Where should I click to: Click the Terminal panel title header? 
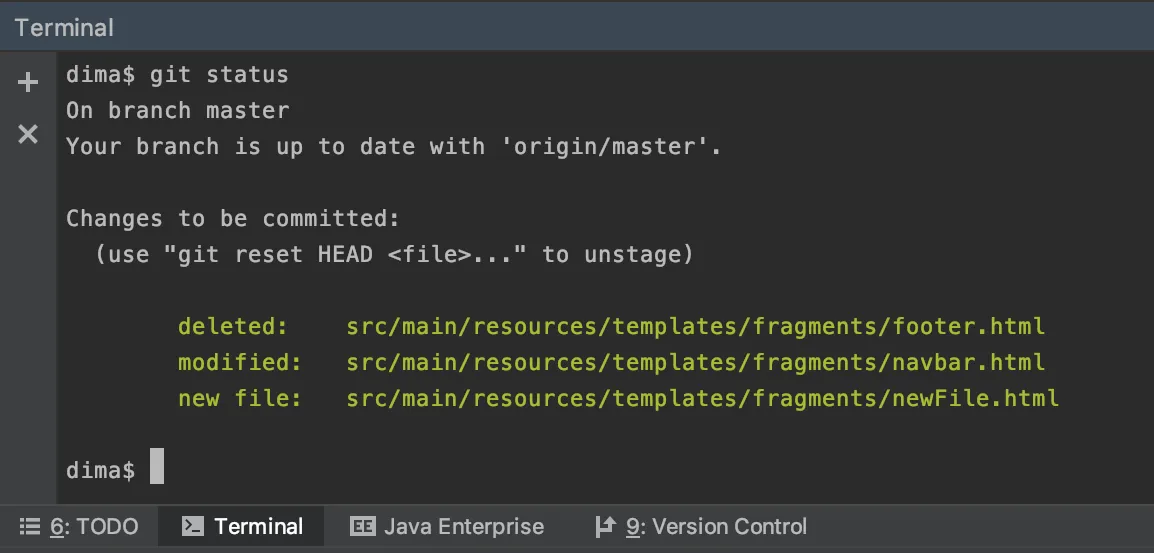64,27
